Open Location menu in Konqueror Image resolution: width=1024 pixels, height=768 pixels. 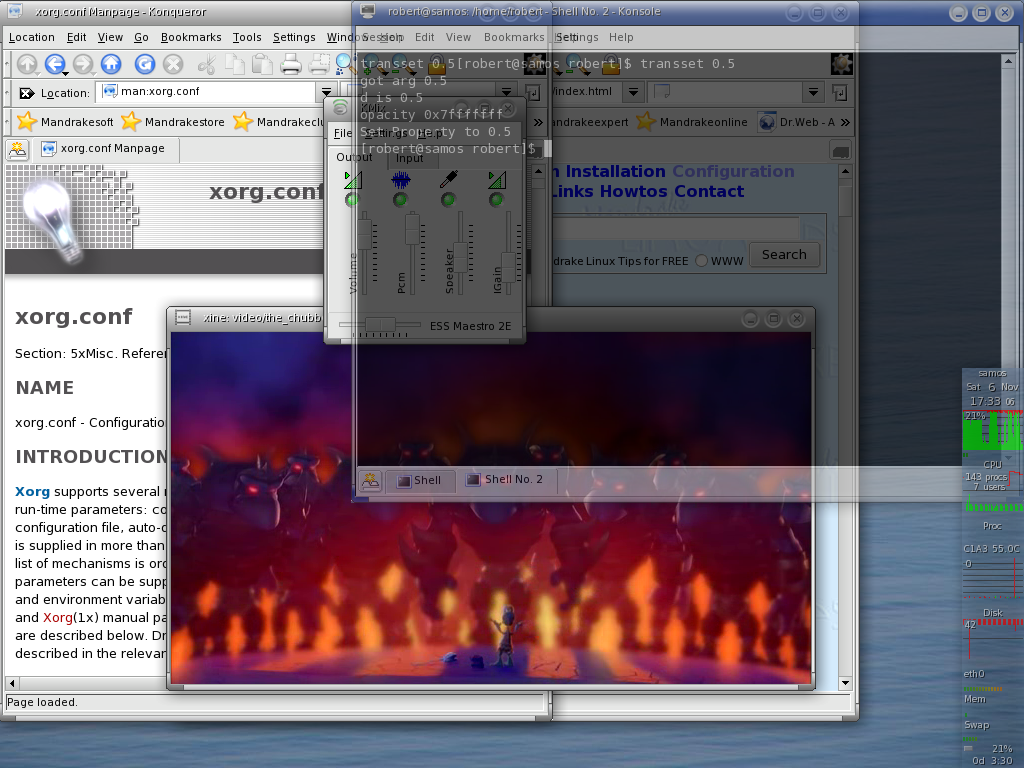[x=31, y=37]
